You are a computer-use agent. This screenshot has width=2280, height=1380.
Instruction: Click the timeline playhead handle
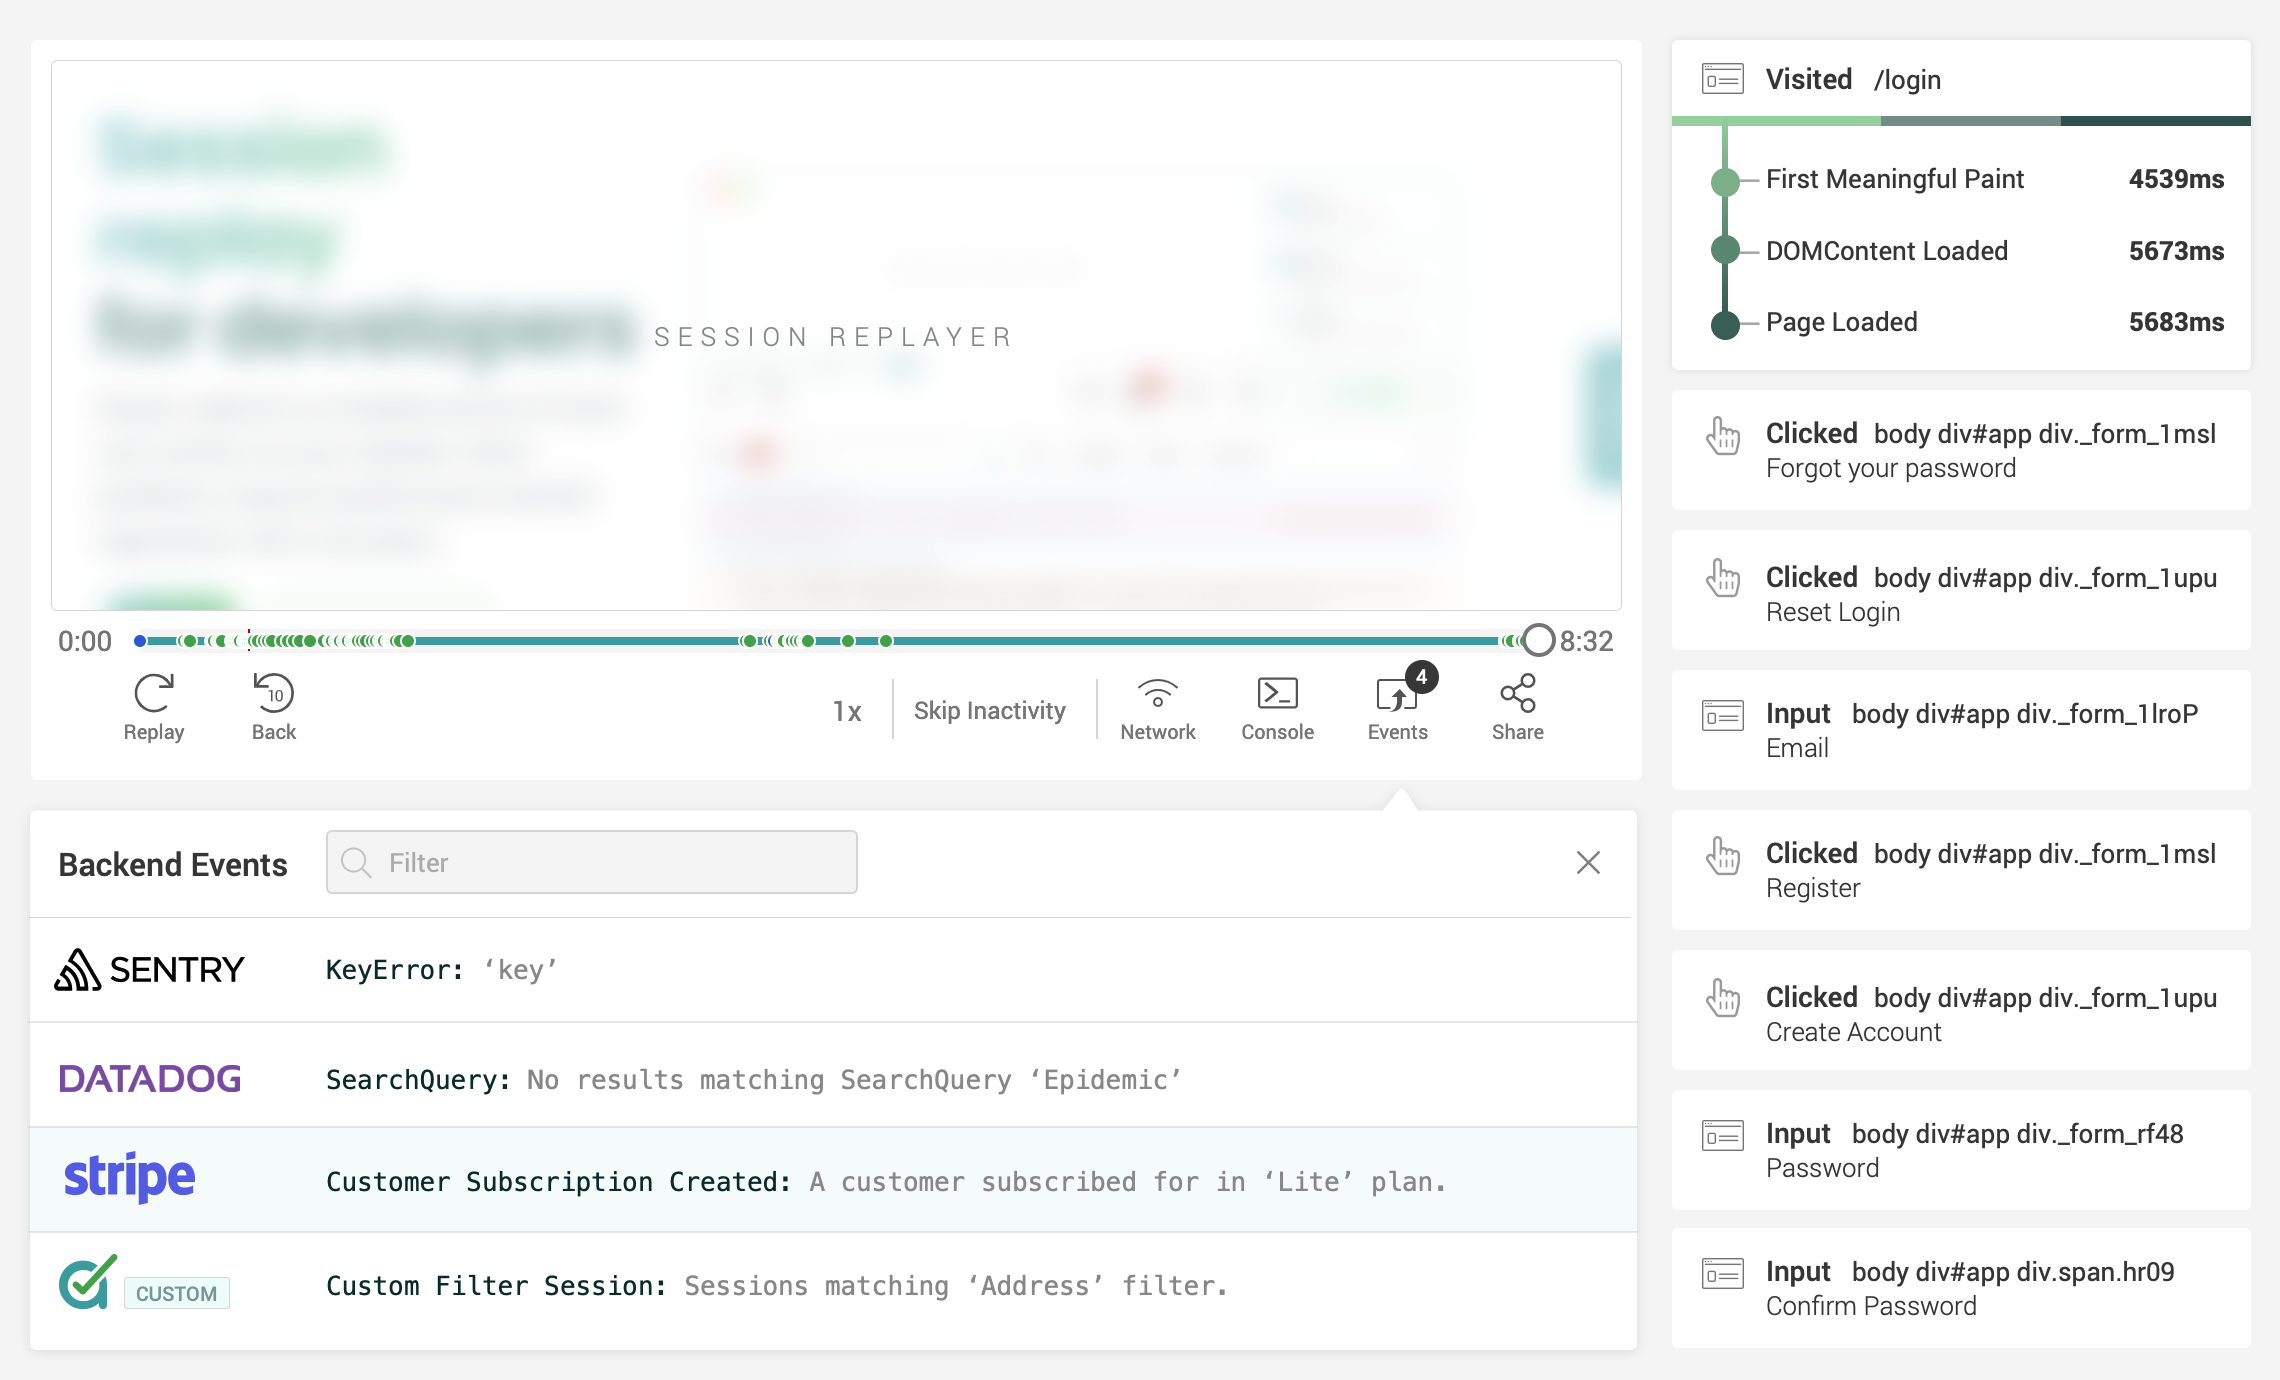click(1538, 640)
